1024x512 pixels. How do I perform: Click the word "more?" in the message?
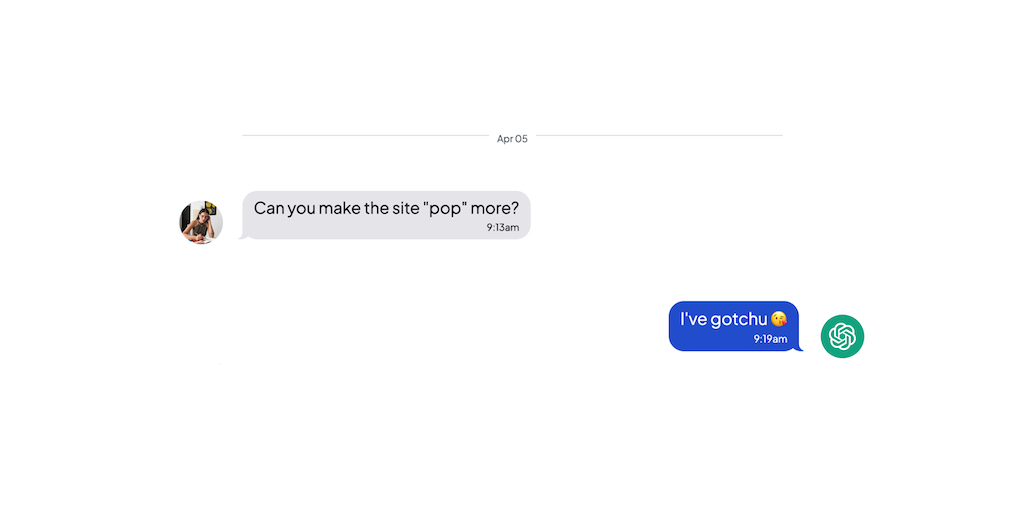click(x=497, y=208)
